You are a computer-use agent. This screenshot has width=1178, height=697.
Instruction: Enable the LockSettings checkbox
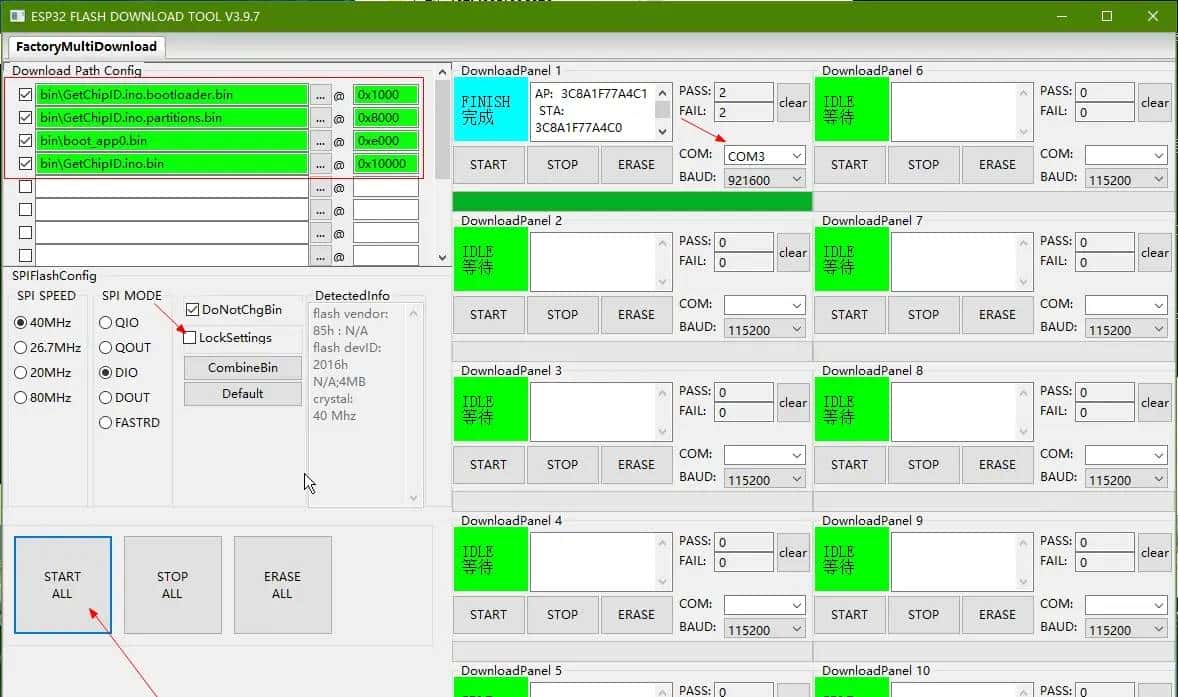190,338
